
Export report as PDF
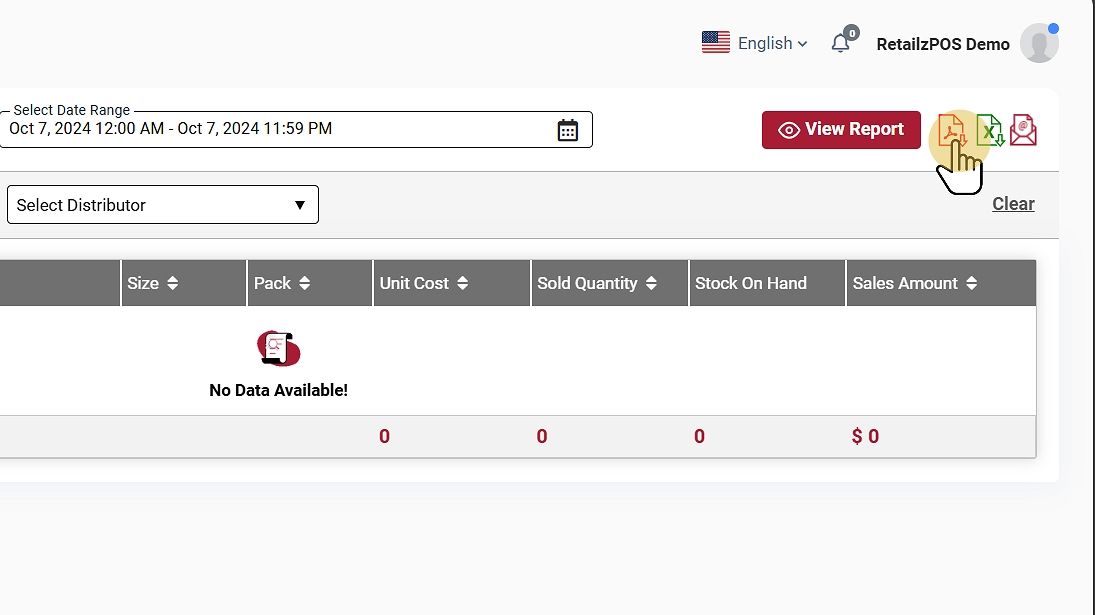952,130
